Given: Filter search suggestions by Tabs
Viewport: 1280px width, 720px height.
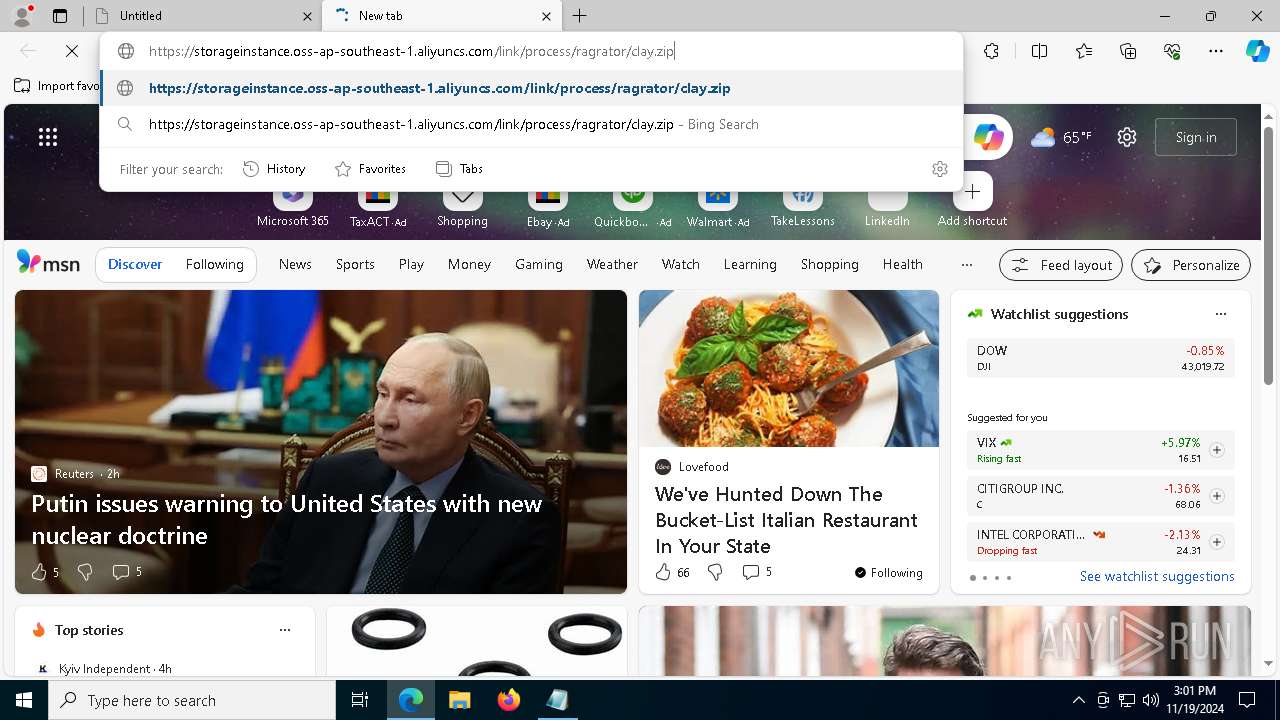Looking at the screenshot, I should (459, 169).
